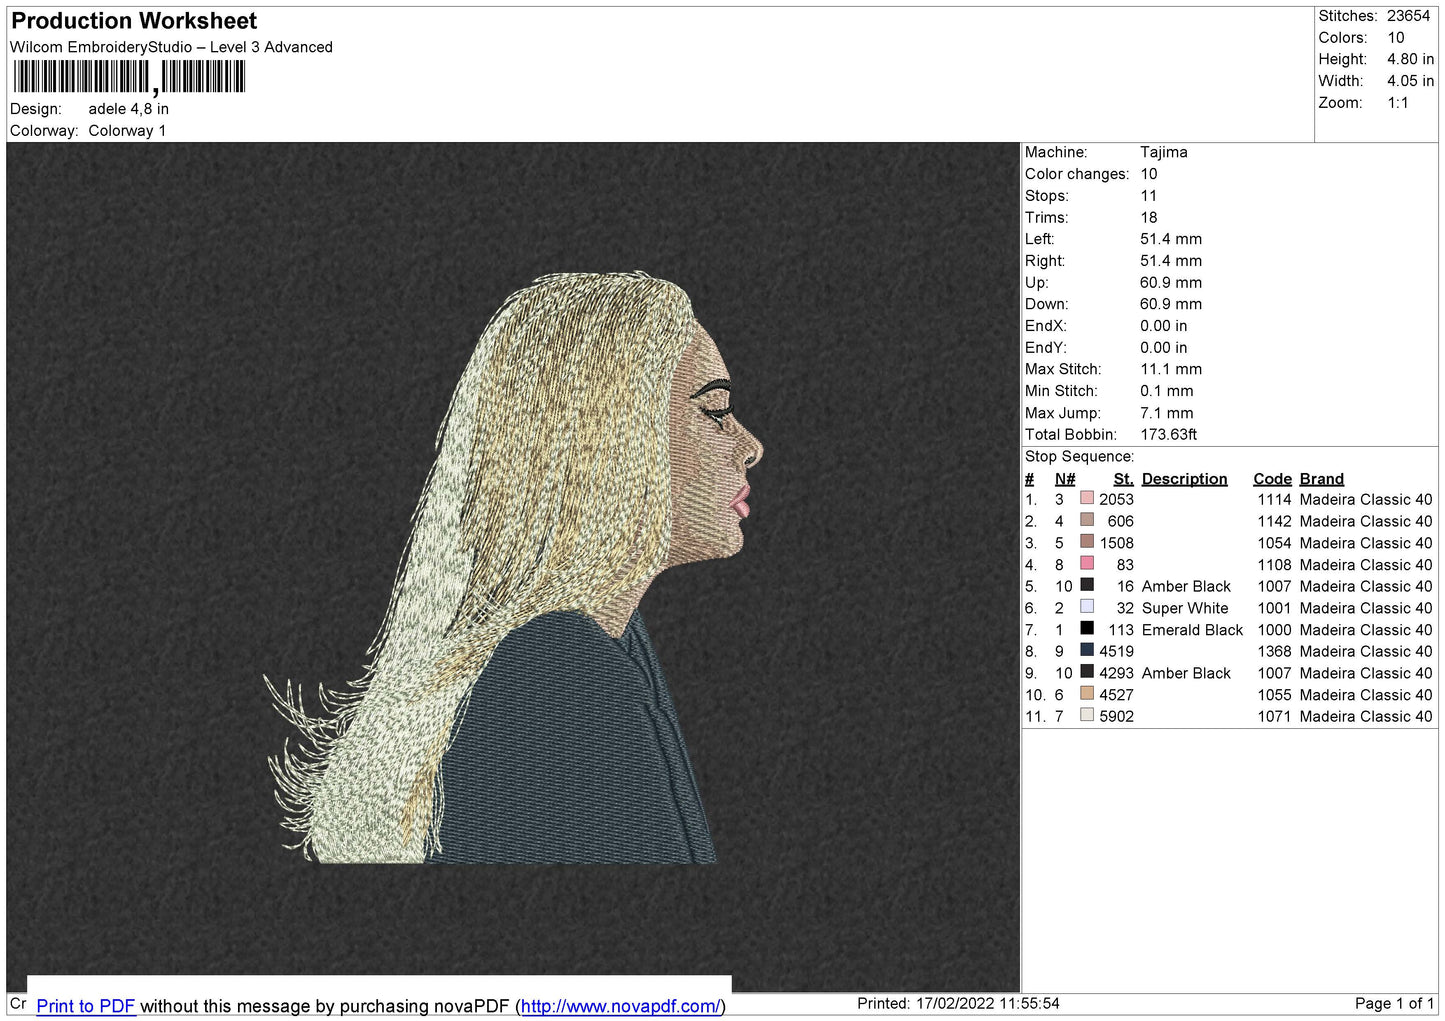The image size is (1445, 1021).
Task: Select the Max Jump value 7.1 mm
Action: tap(1167, 413)
